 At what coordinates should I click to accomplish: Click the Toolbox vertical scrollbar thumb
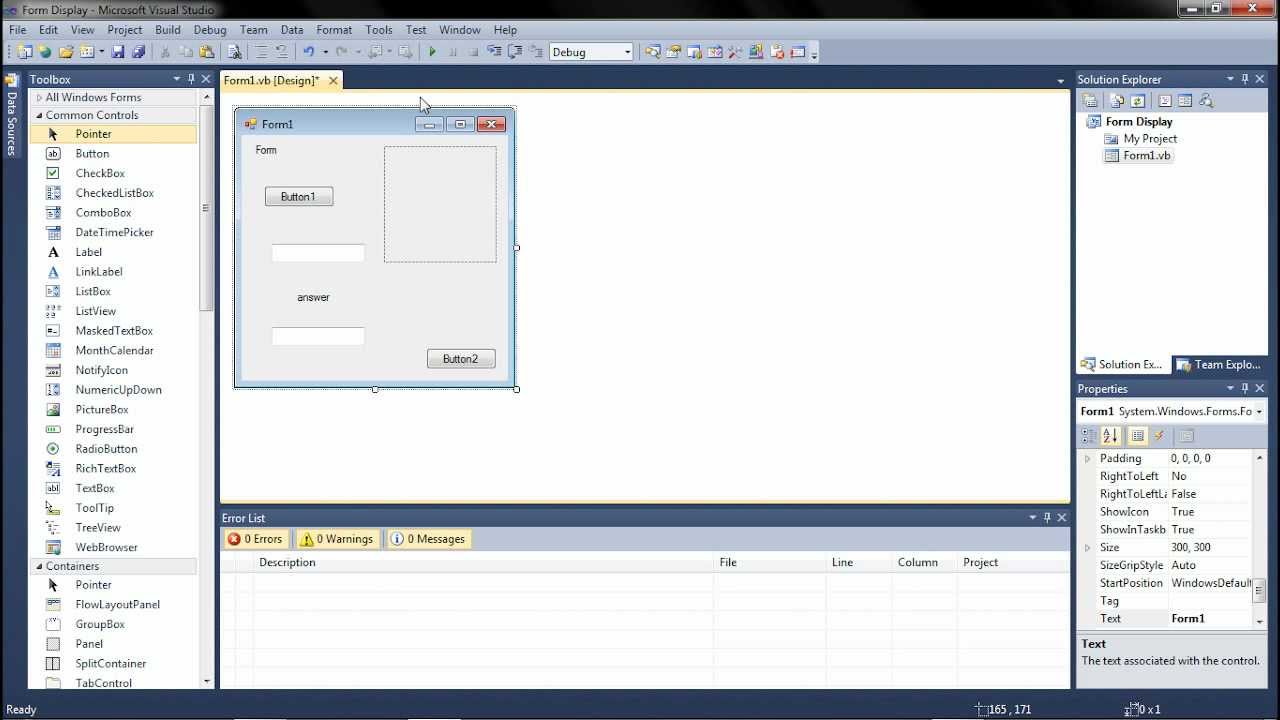click(207, 210)
